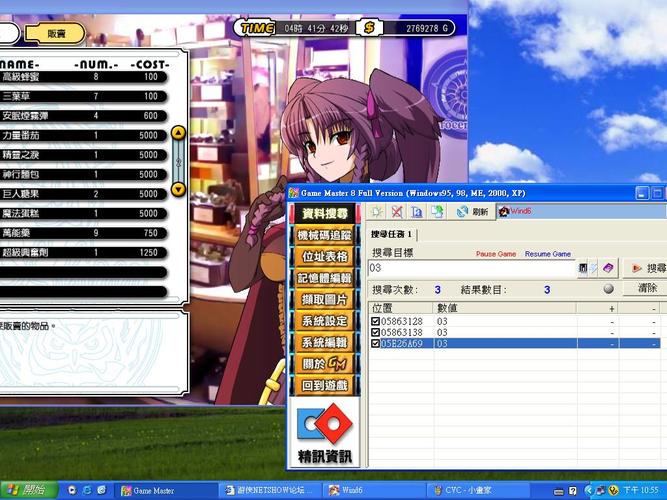
Task: Select address text 05863128 in result list
Action: 402,321
